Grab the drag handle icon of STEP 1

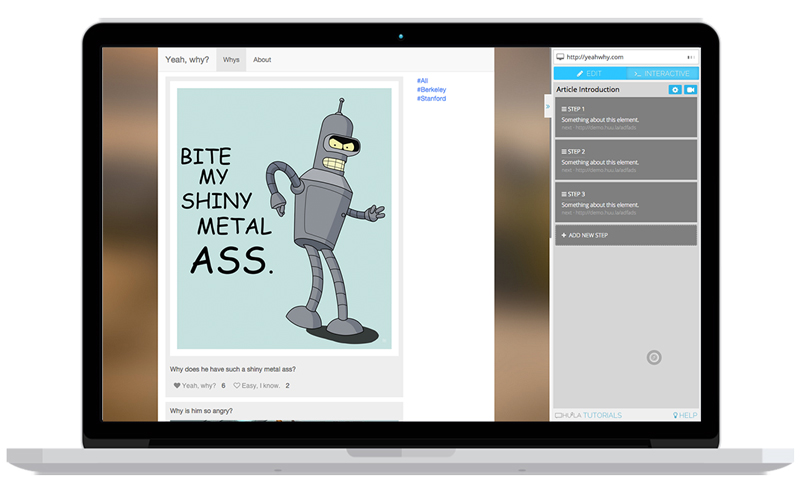tap(564, 109)
